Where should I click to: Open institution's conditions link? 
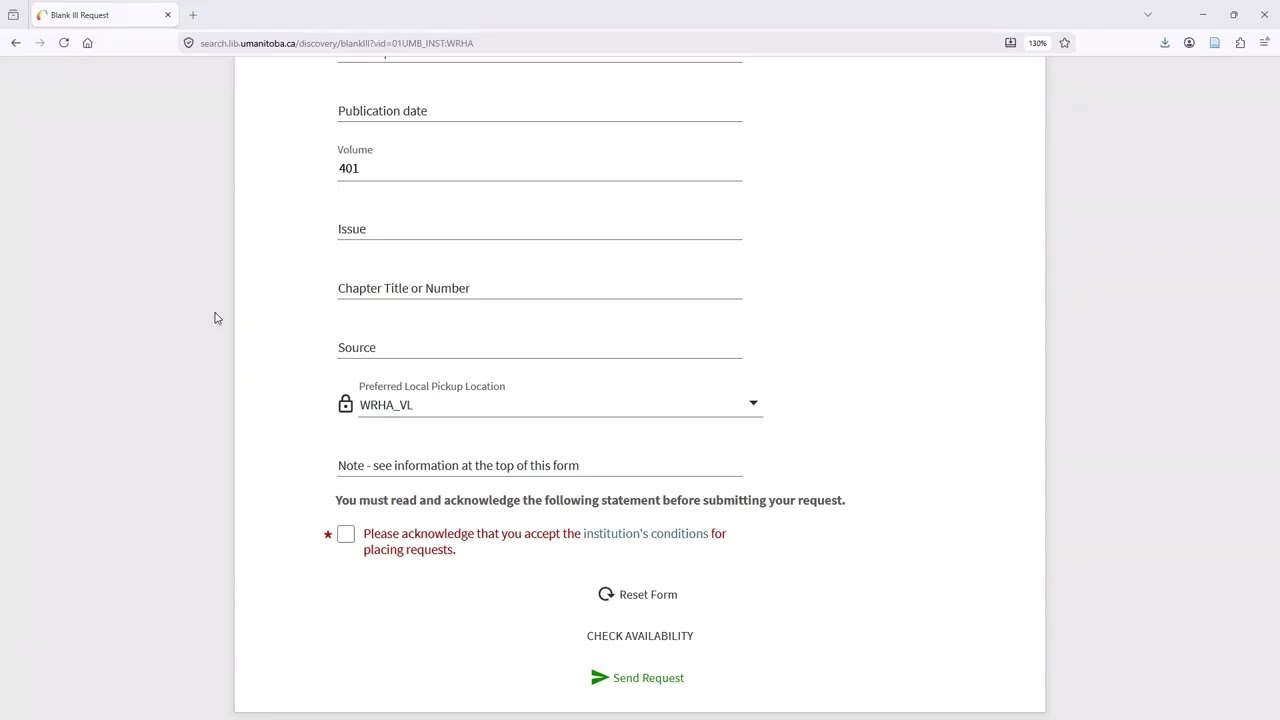click(646, 533)
